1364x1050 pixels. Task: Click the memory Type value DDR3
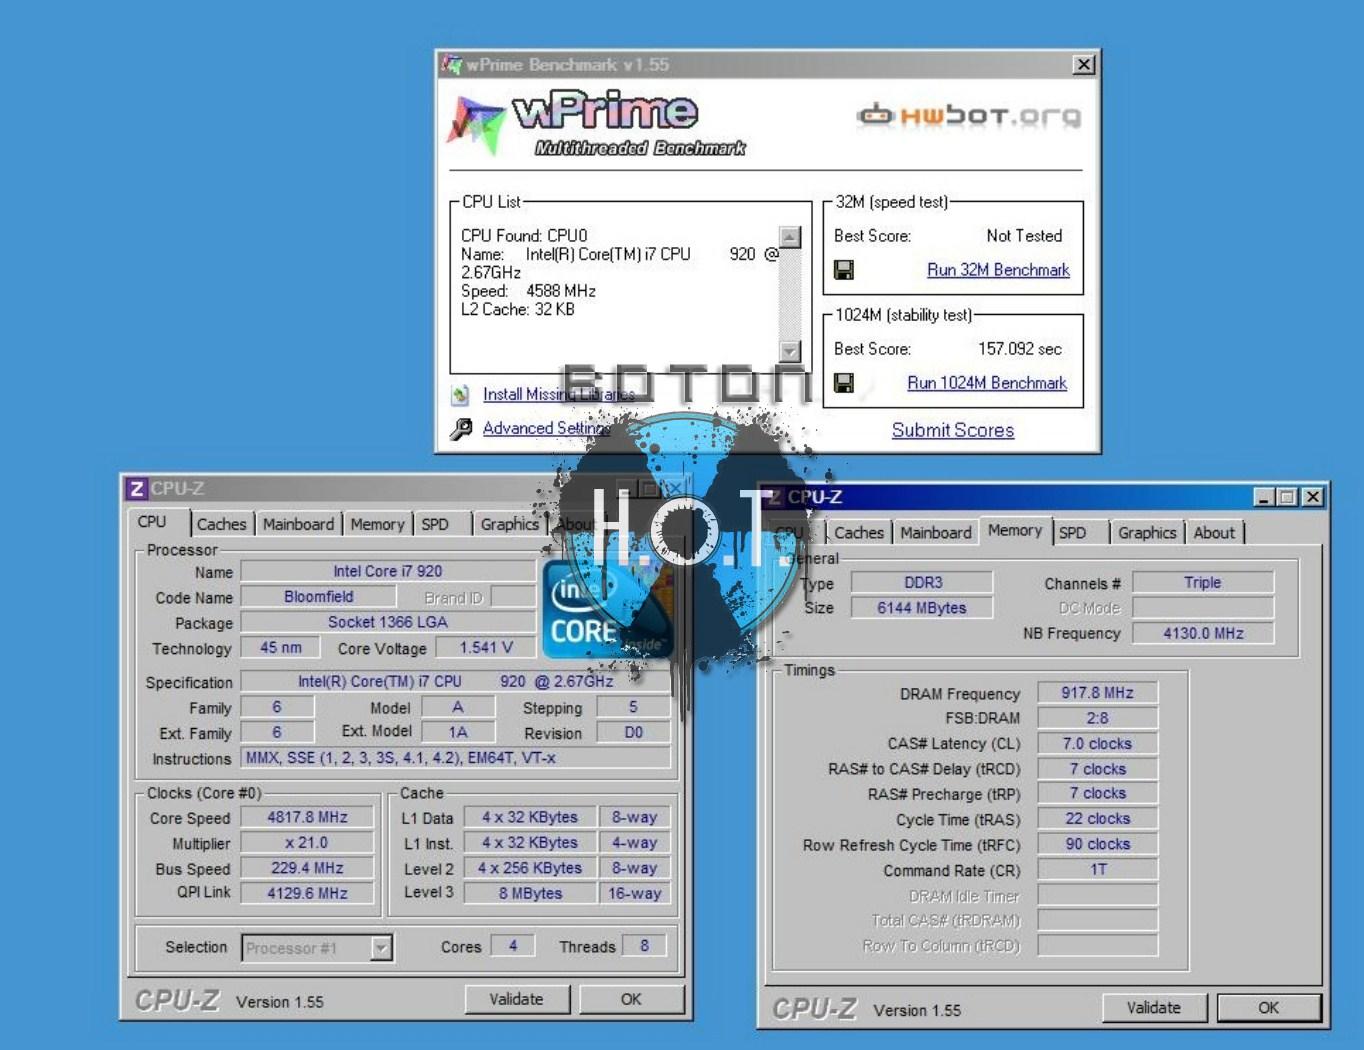[922, 583]
